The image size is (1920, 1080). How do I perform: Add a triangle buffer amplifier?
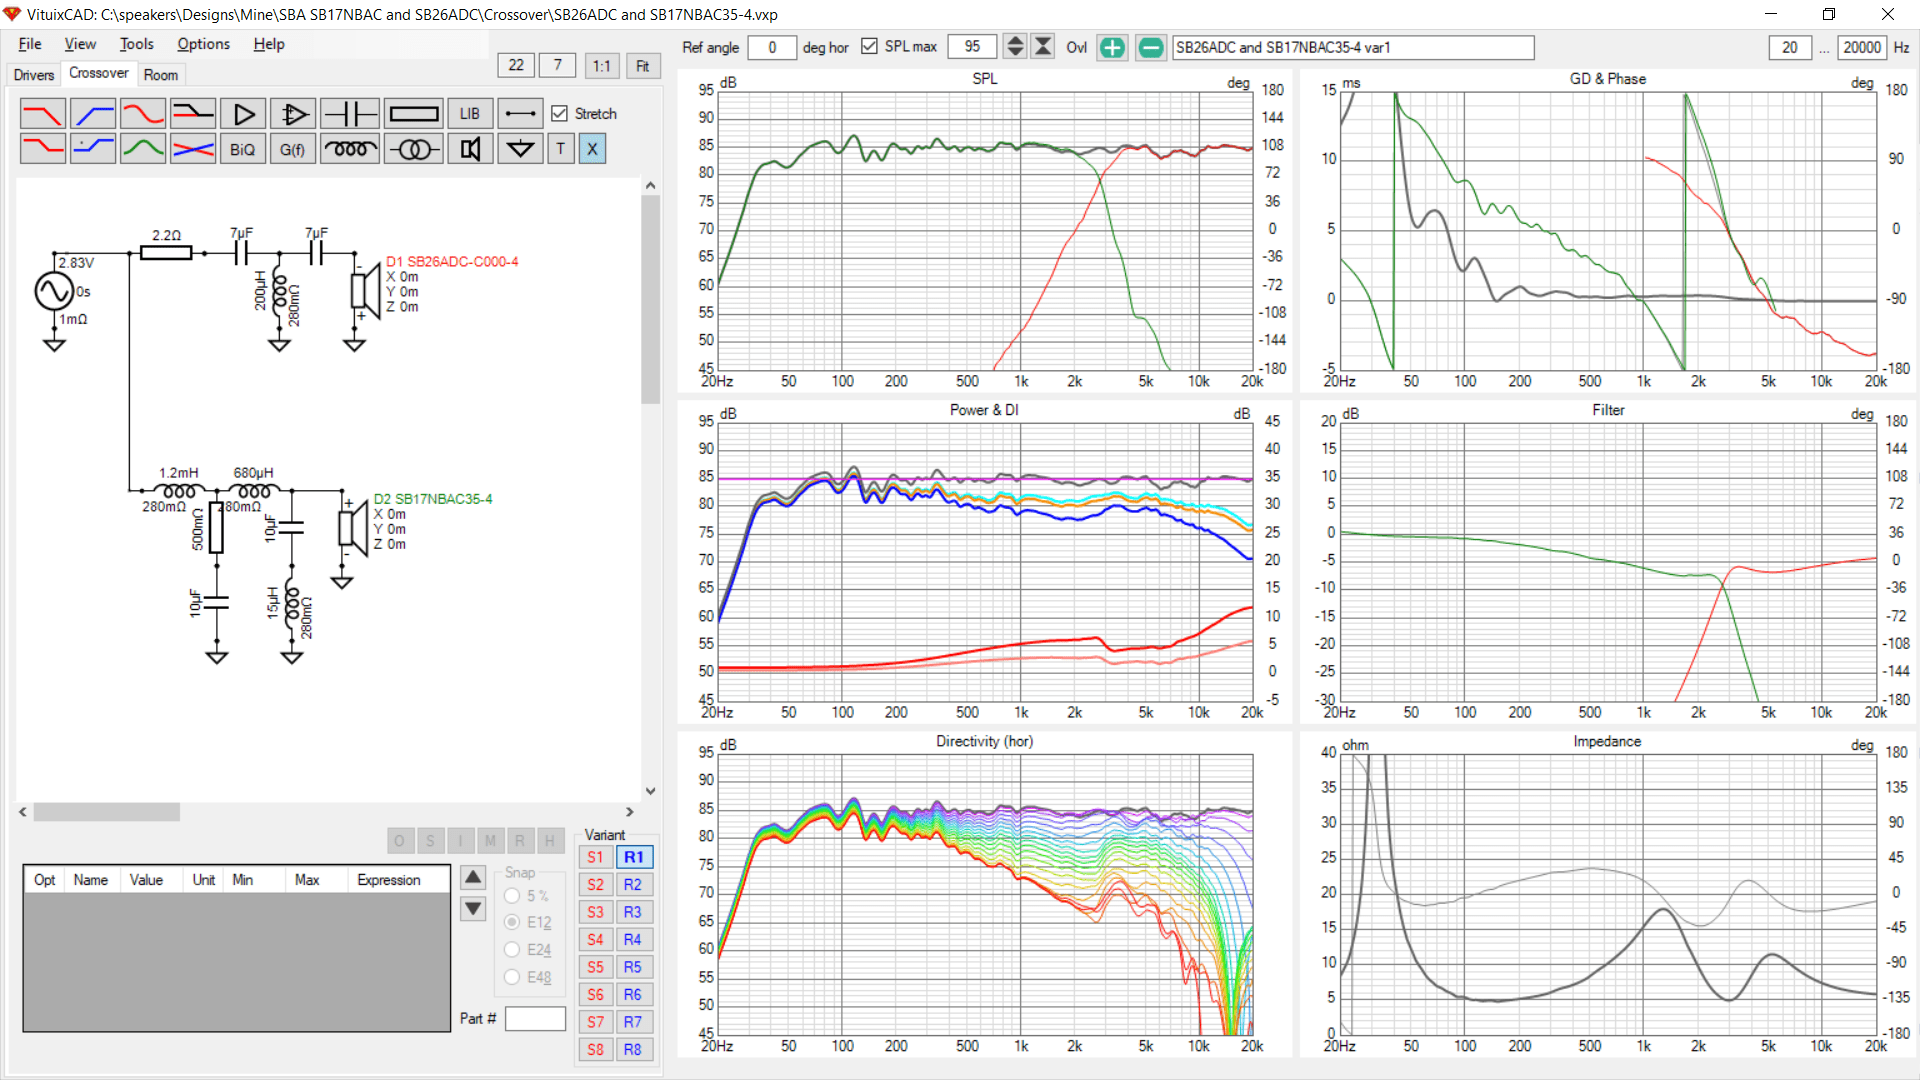[x=243, y=114]
